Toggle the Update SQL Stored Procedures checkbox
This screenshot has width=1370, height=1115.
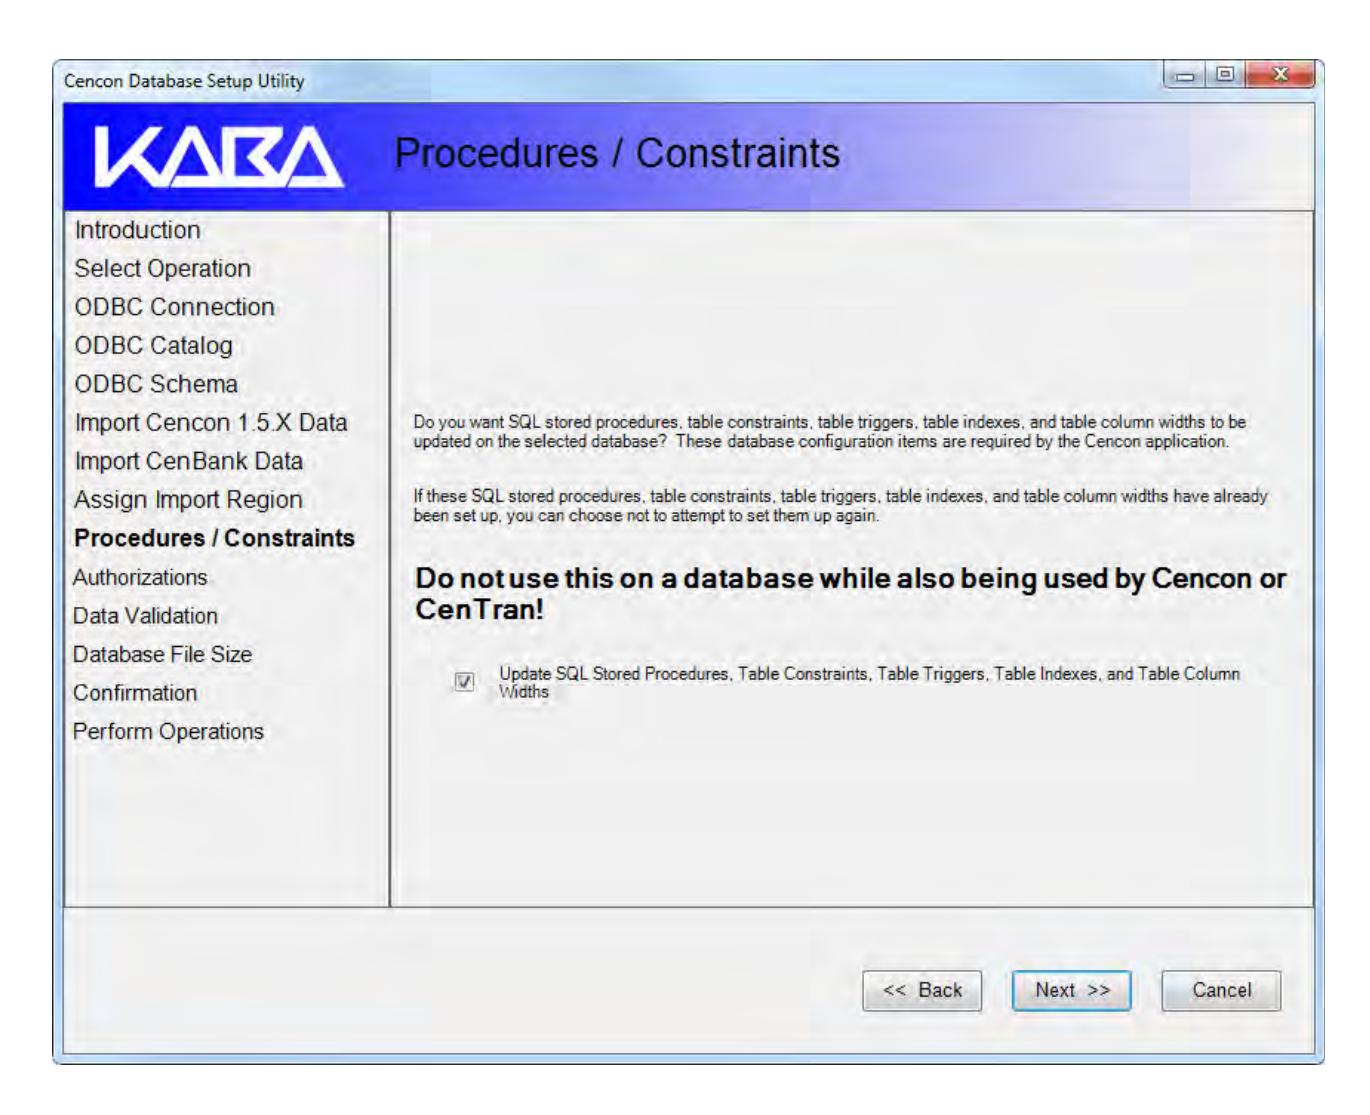click(464, 682)
